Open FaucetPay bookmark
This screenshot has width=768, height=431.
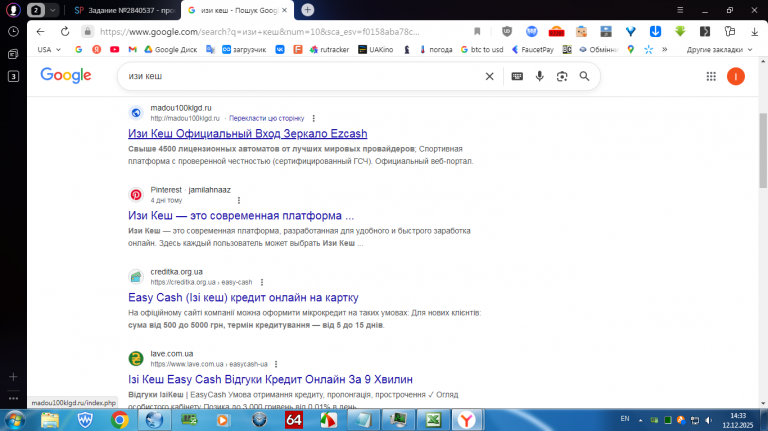tap(532, 49)
